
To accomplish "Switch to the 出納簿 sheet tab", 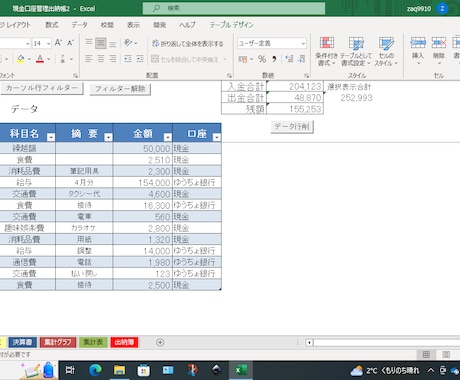I will (124, 342).
